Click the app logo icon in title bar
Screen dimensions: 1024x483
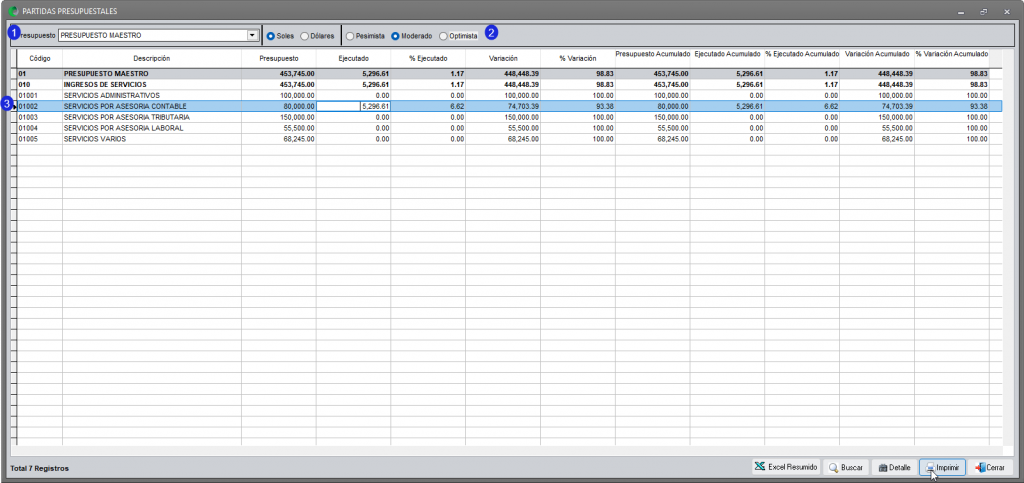click(x=13, y=11)
